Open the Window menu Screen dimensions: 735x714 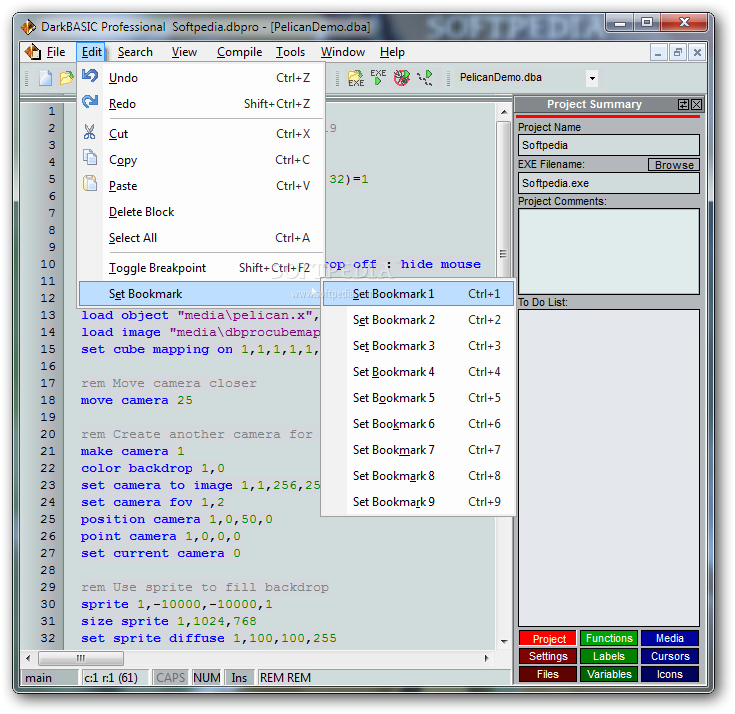tap(343, 52)
